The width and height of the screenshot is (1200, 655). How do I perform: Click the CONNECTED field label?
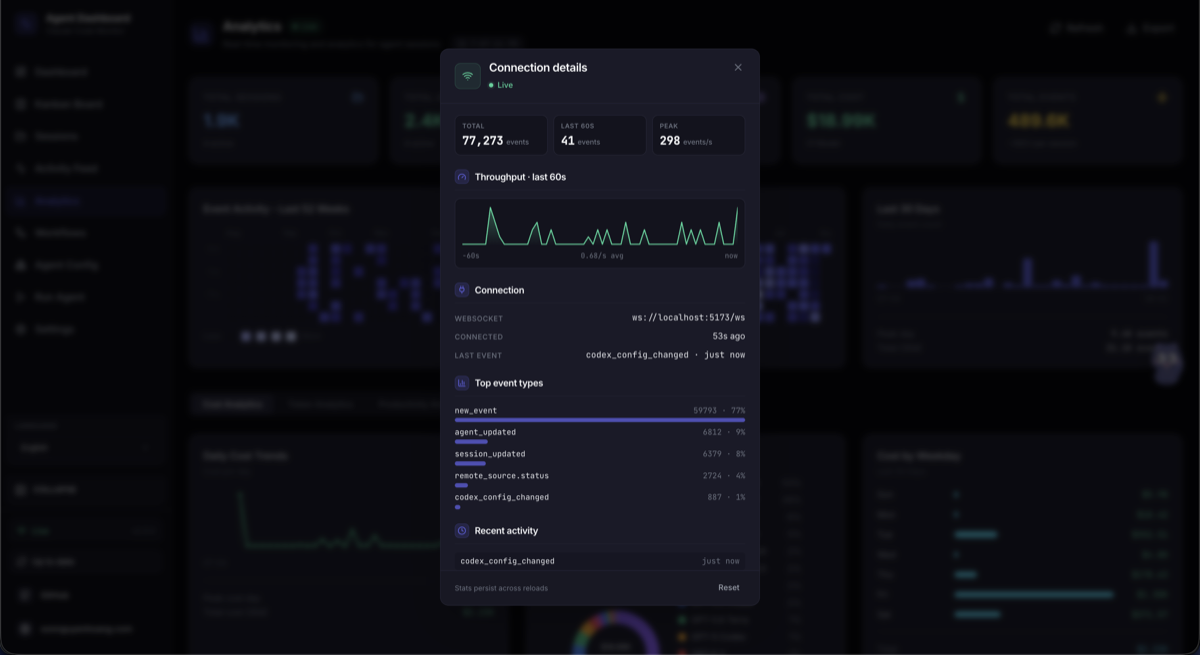pyautogui.click(x=479, y=337)
